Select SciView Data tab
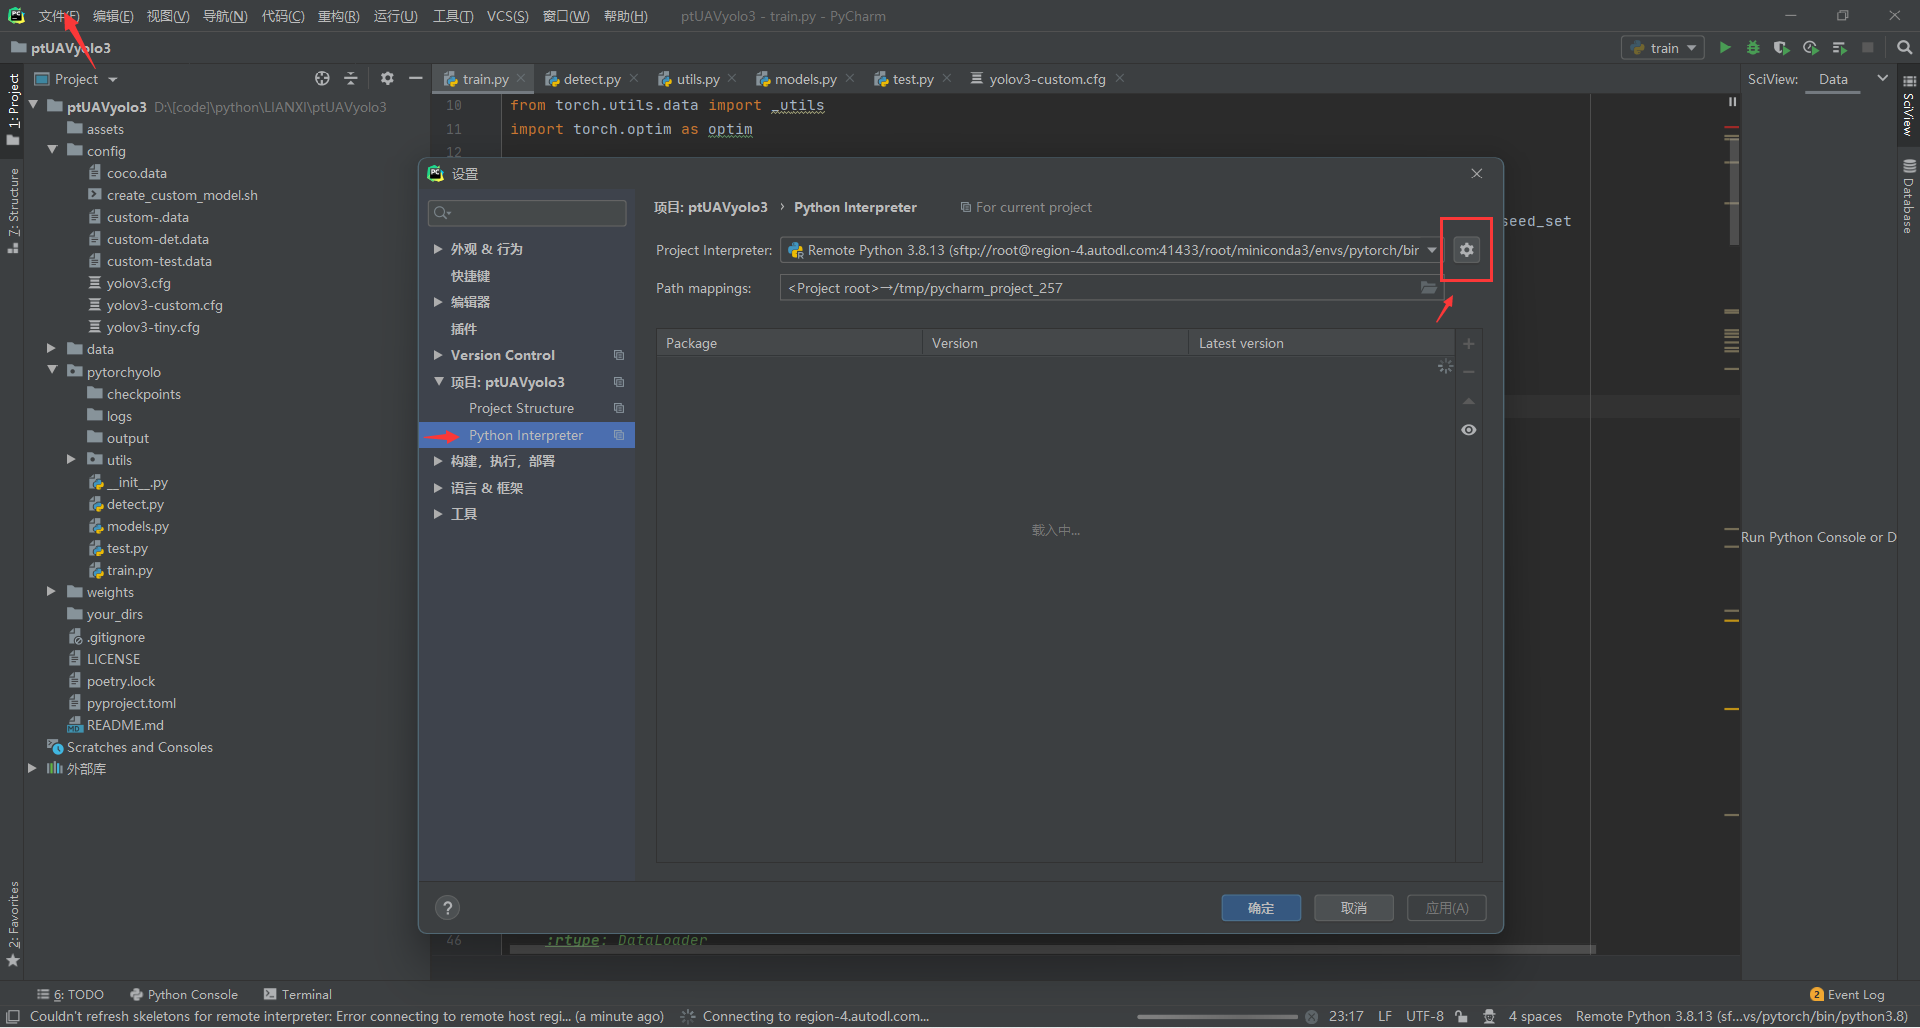1920x1028 pixels. click(1833, 78)
